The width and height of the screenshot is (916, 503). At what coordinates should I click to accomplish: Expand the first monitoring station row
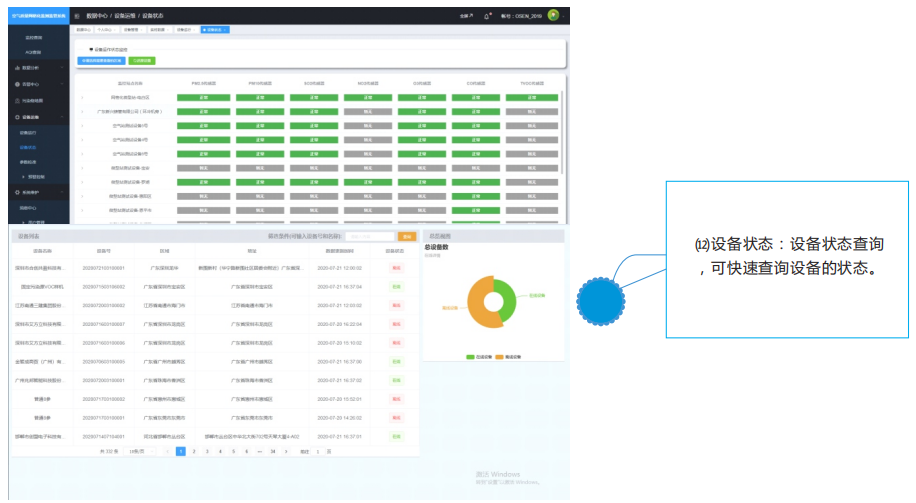point(83,98)
